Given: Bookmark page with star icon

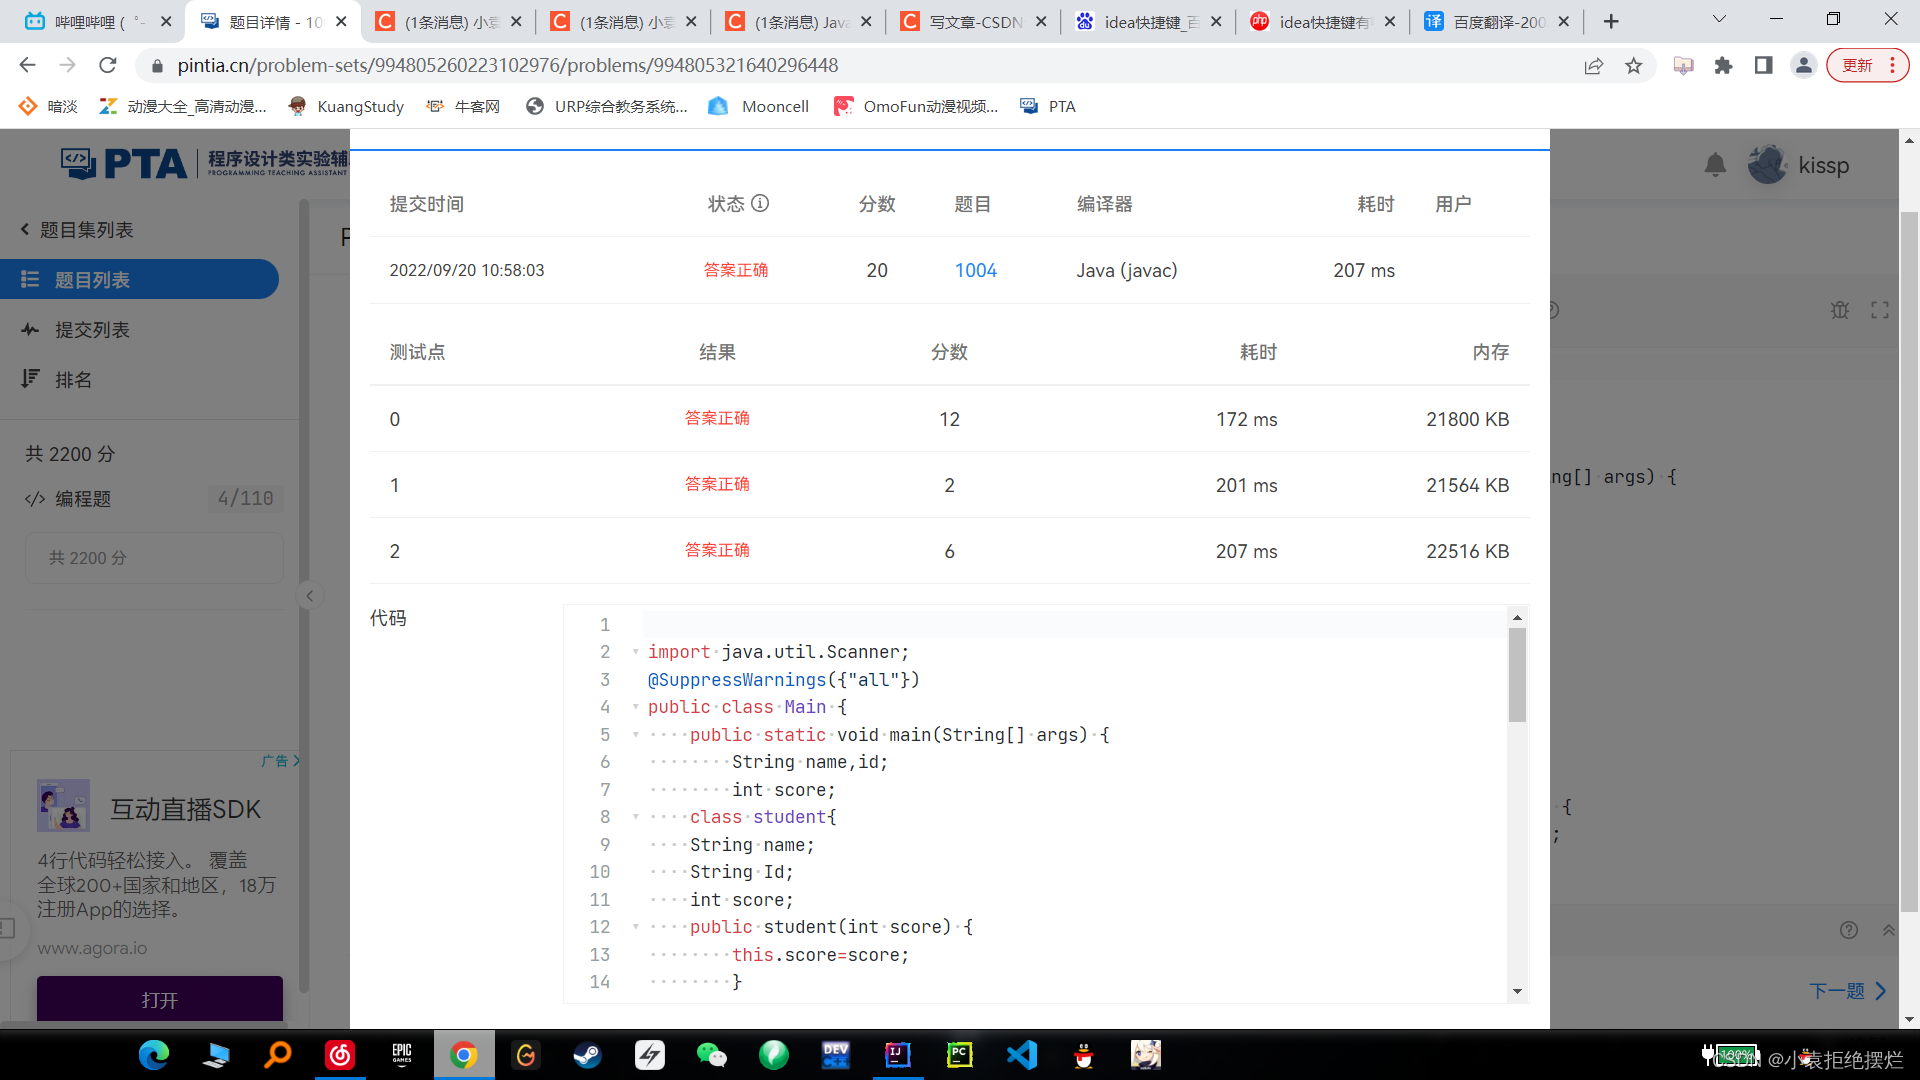Looking at the screenshot, I should (x=1634, y=66).
